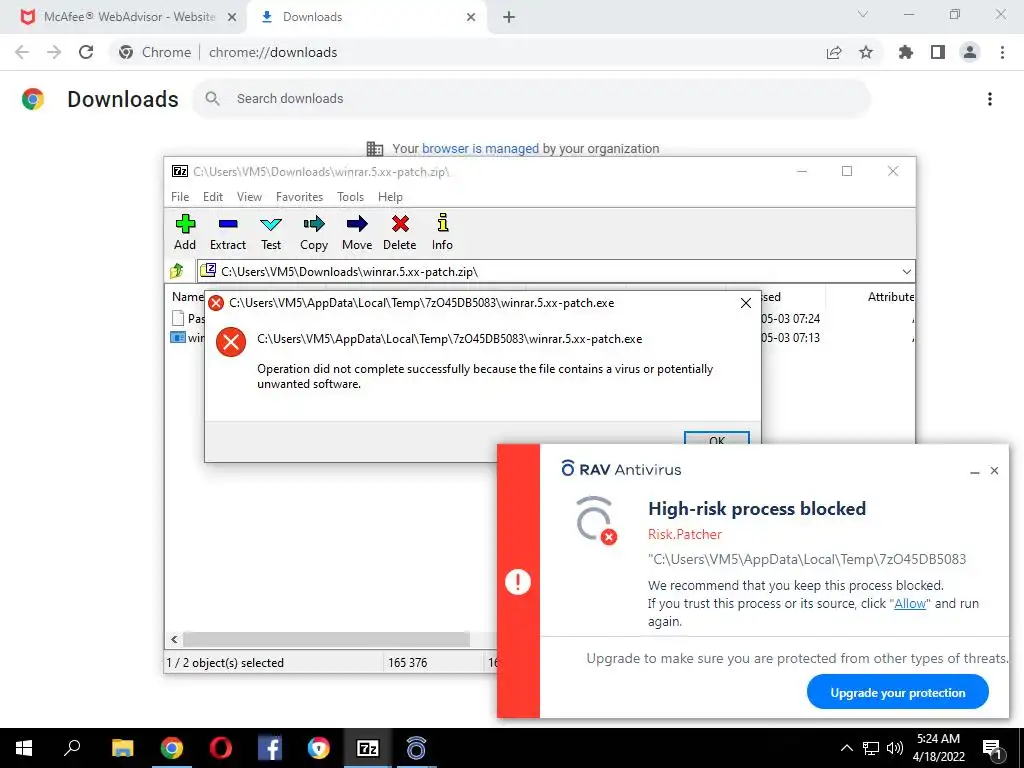This screenshot has width=1024, height=768.
Task: Select the selected winrar file row in 7-Zip
Action: [x=187, y=338]
